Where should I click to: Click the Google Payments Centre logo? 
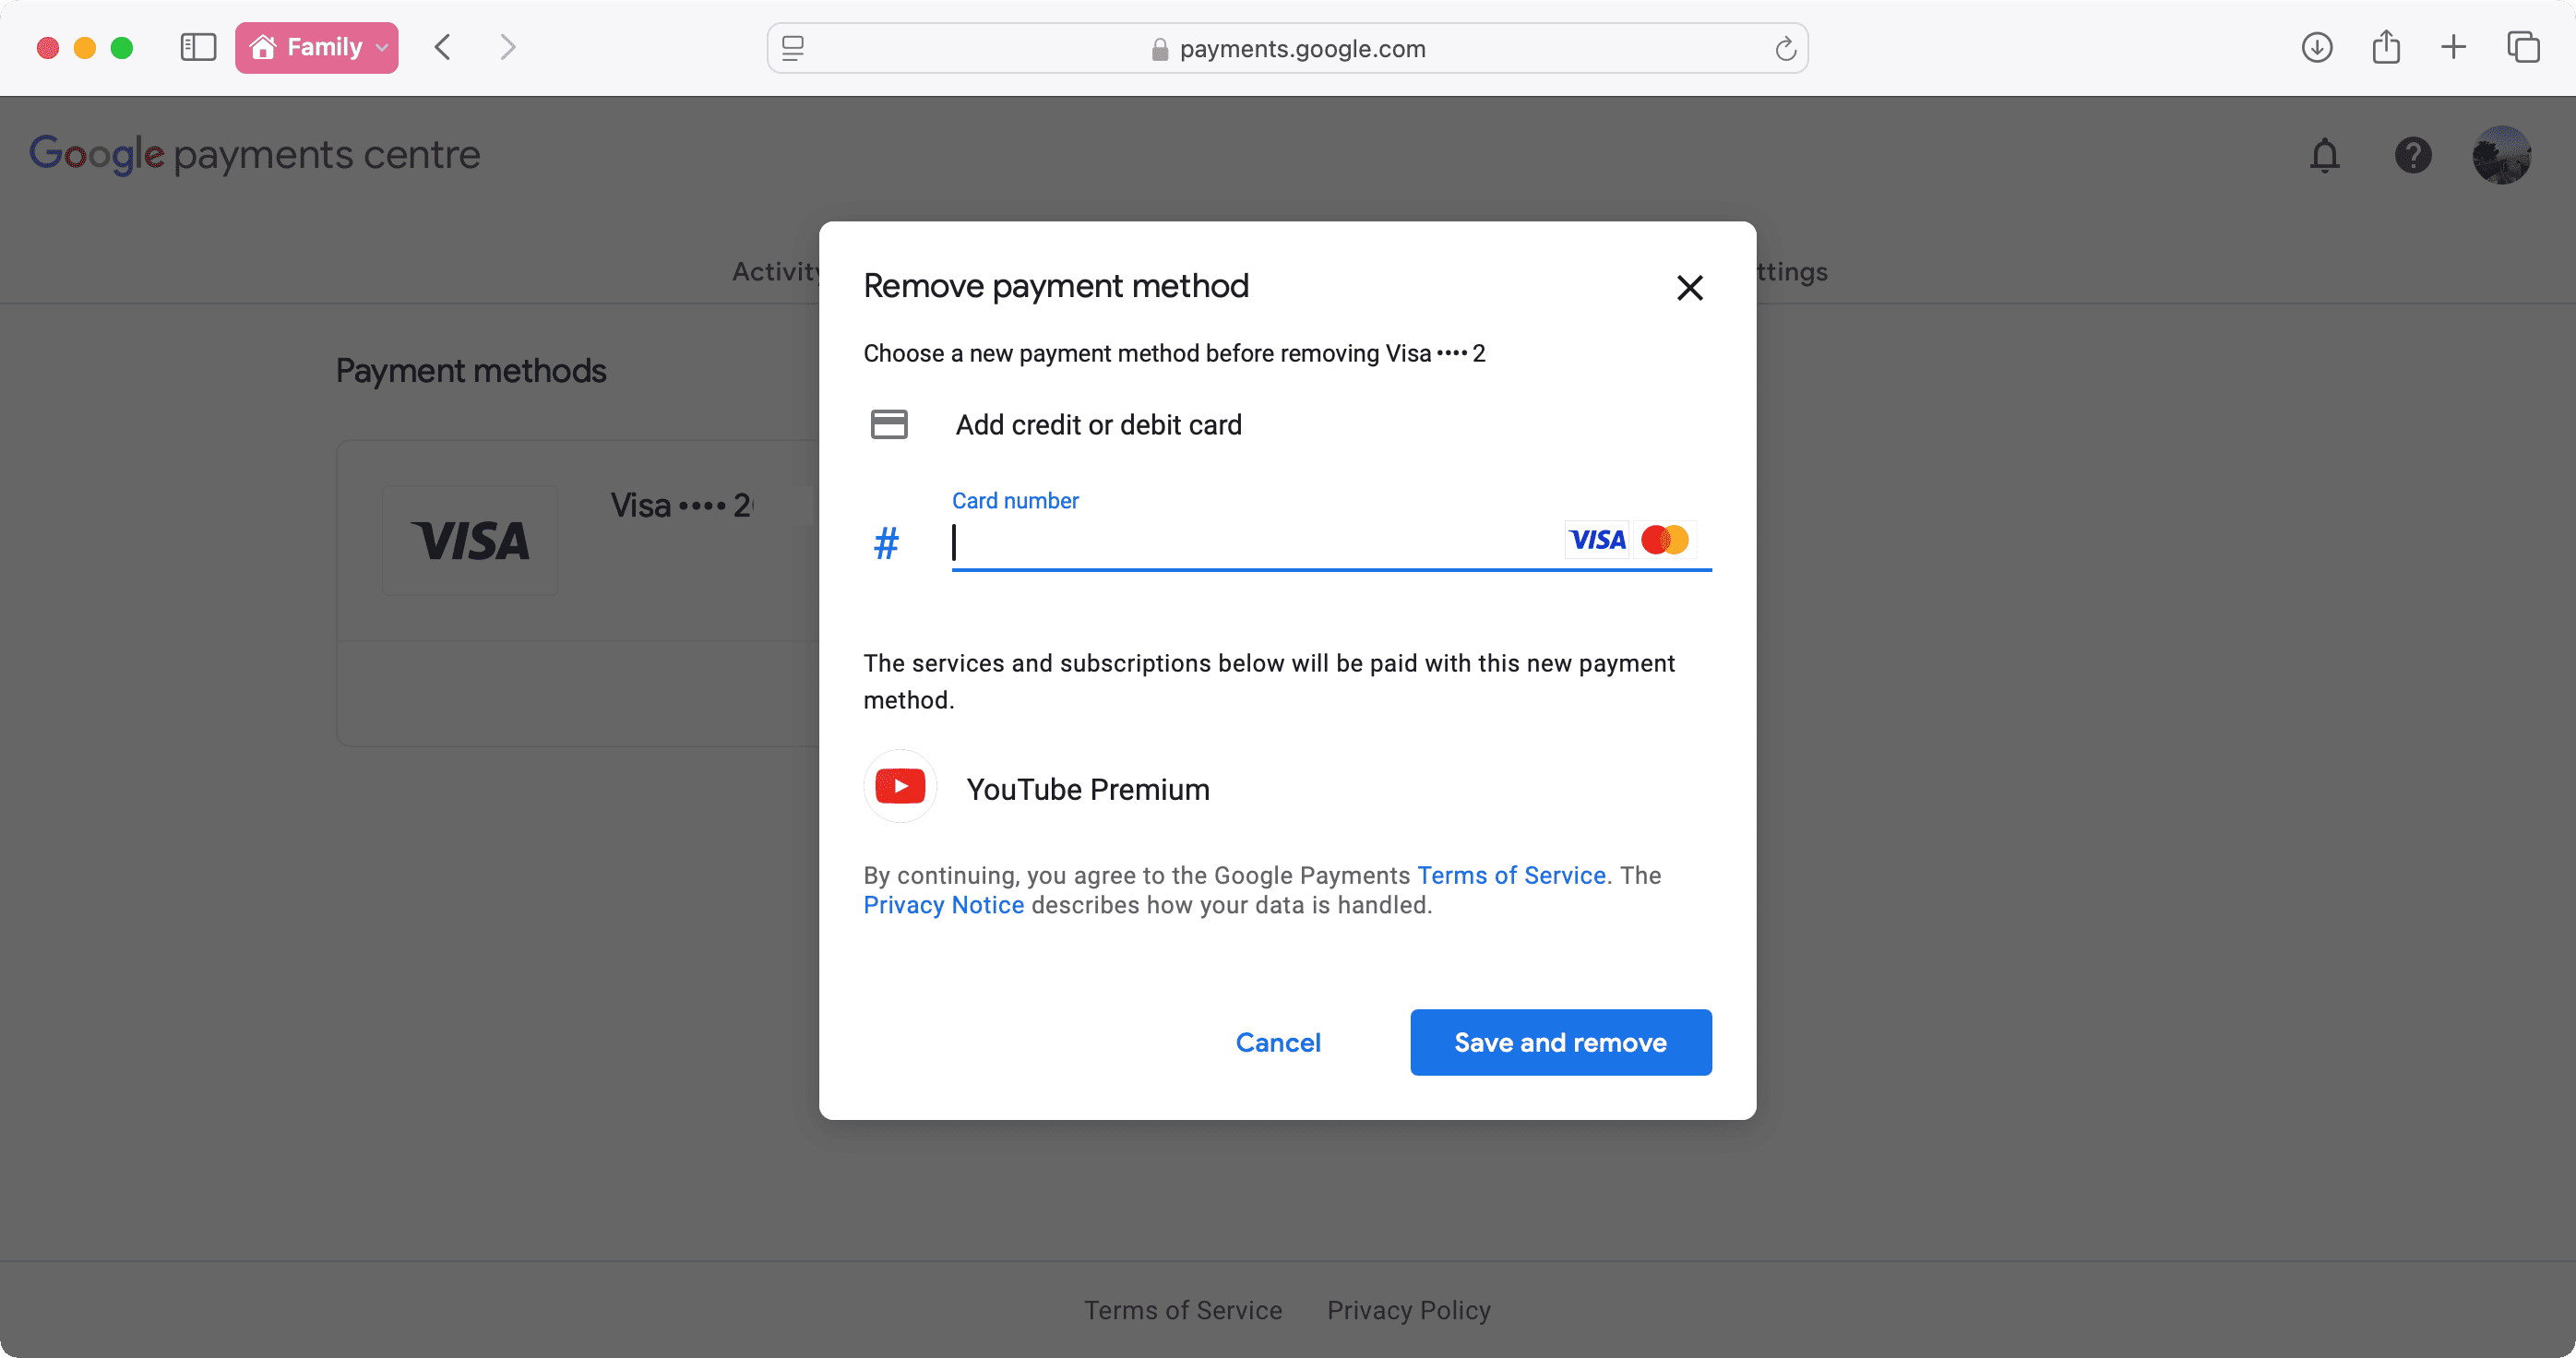254,155
